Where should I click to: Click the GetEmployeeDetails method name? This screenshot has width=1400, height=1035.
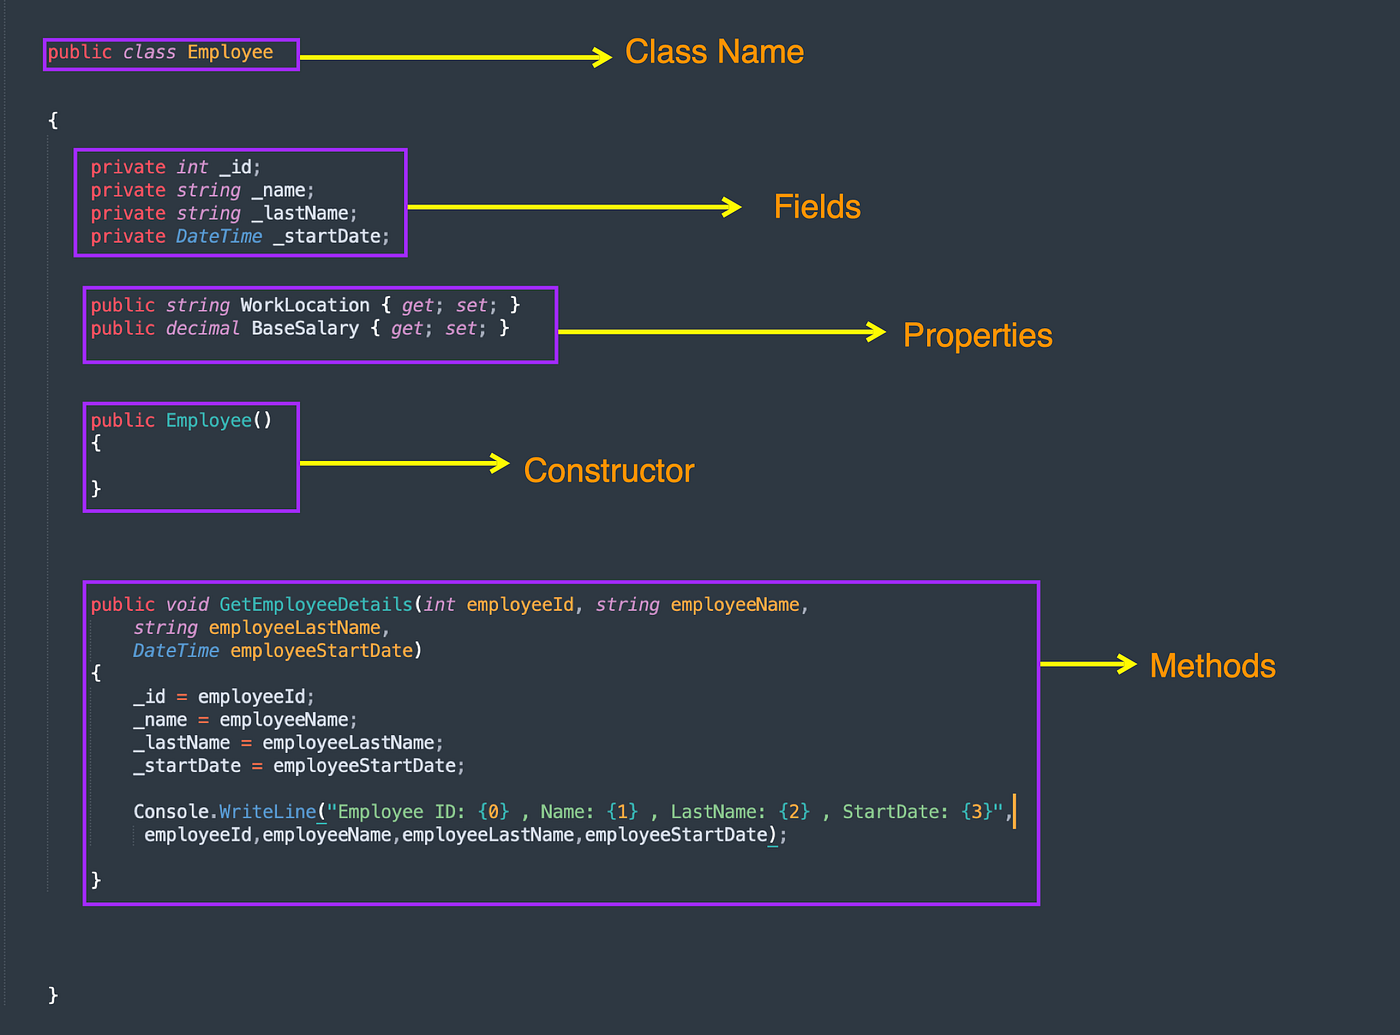coord(315,604)
